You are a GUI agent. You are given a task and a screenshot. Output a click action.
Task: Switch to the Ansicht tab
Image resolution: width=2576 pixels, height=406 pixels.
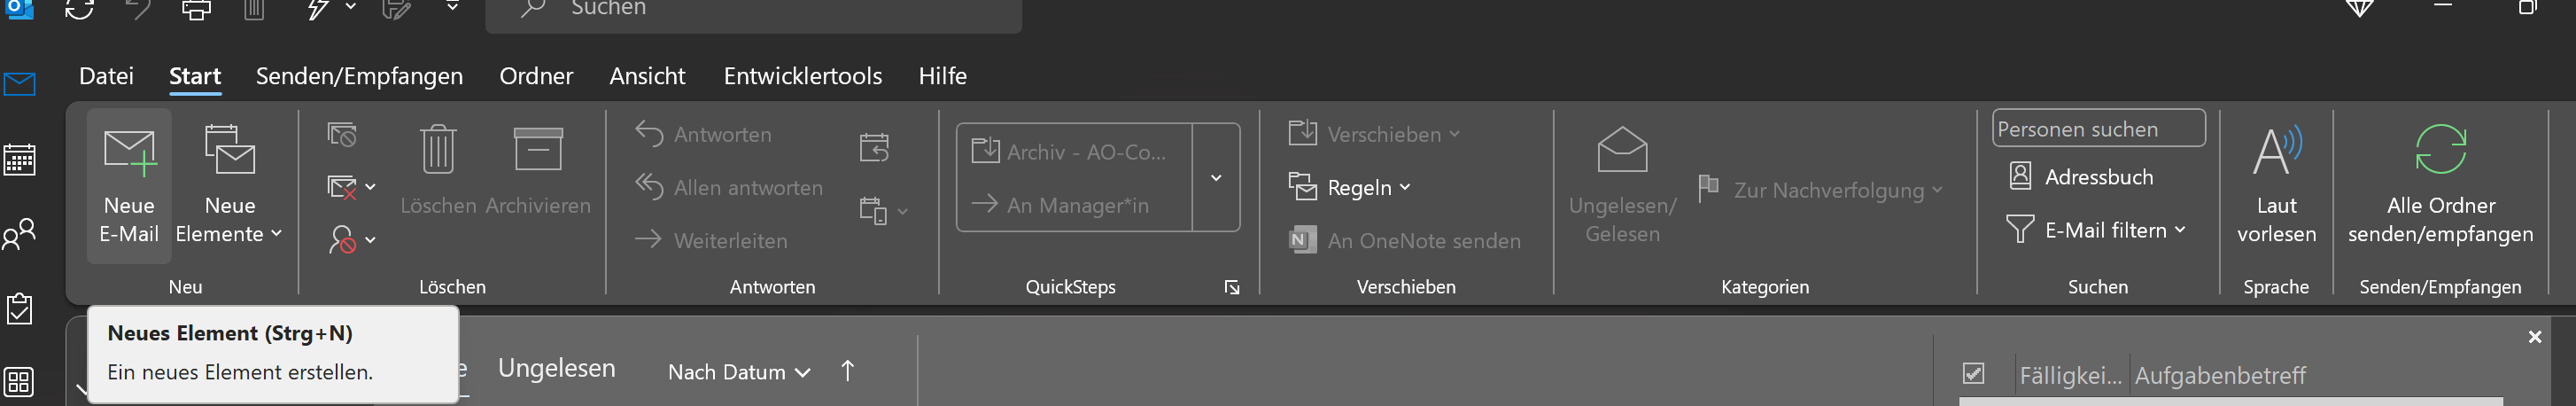tap(647, 76)
